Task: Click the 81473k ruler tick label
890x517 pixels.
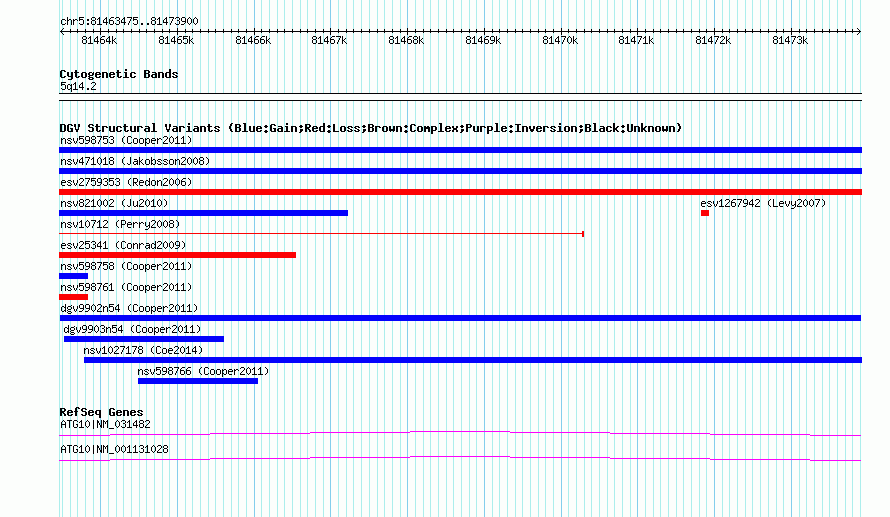Action: tap(790, 40)
